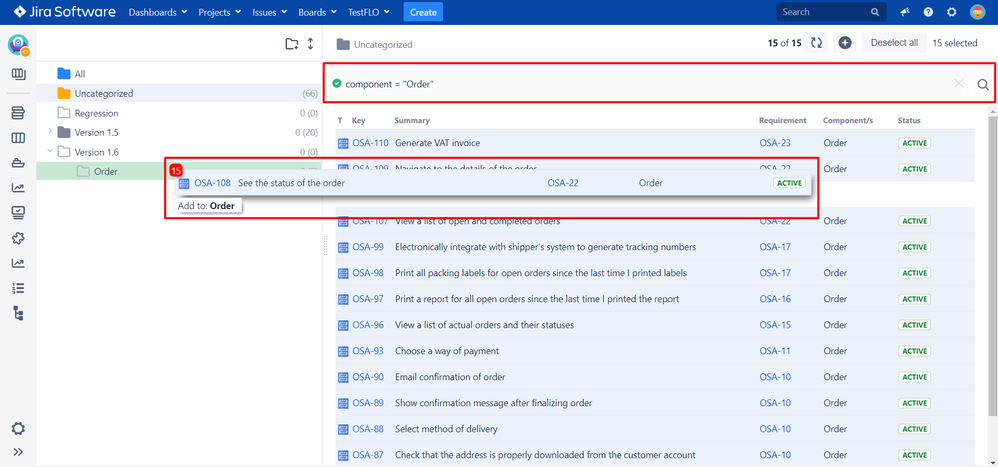The width and height of the screenshot is (998, 467).
Task: Click the Deselect all button
Action: coord(894,43)
